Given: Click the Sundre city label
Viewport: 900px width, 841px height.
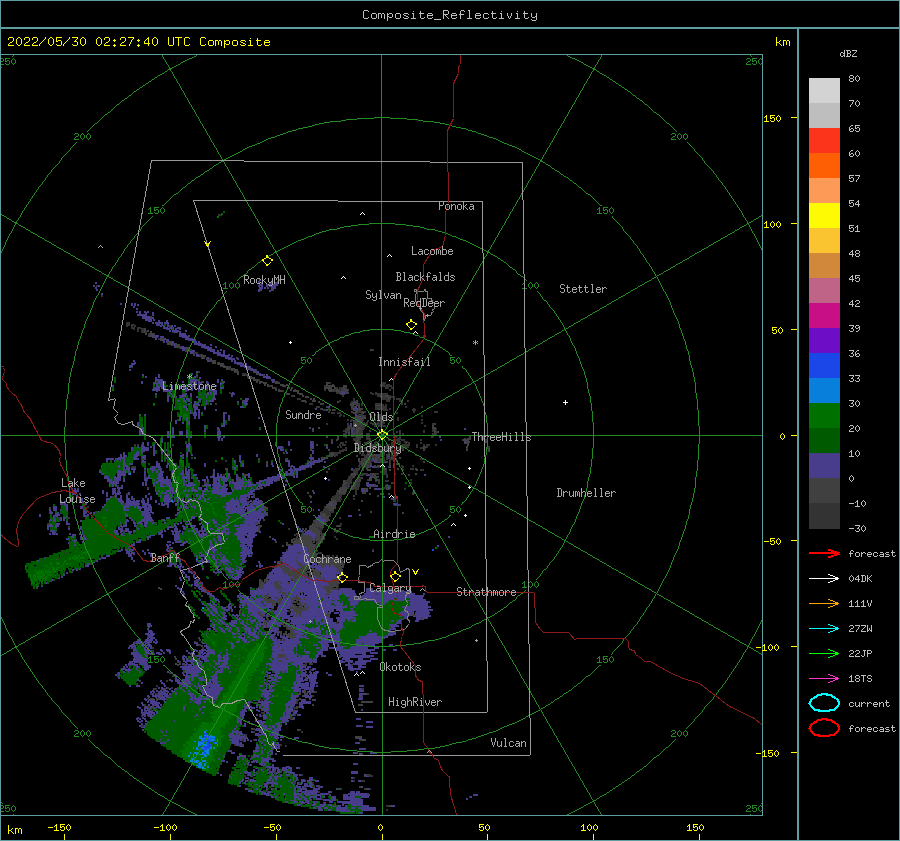Looking at the screenshot, I should tap(303, 414).
